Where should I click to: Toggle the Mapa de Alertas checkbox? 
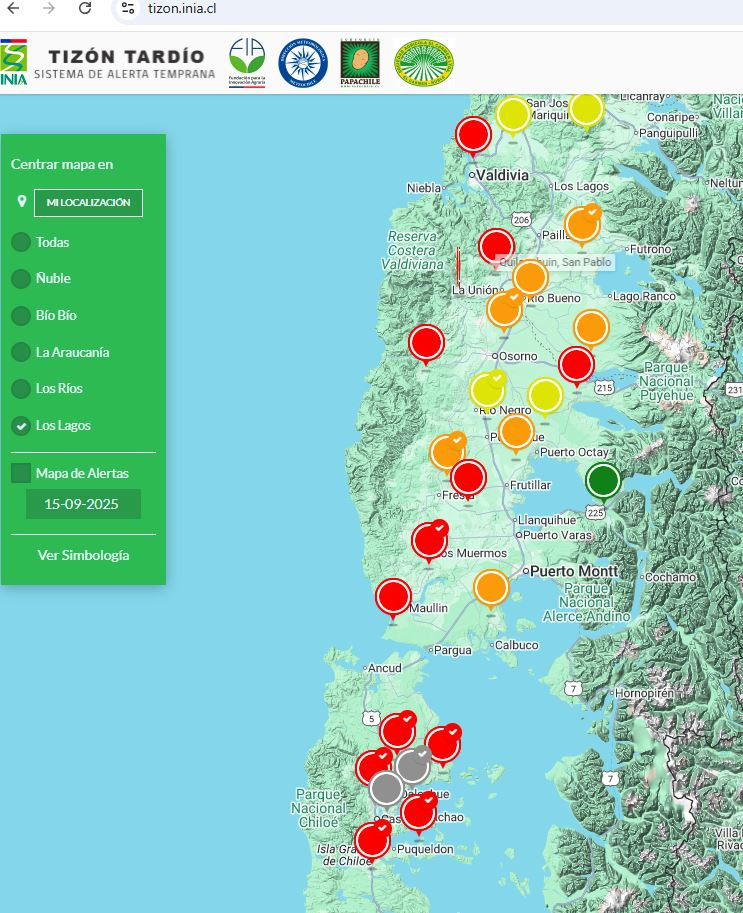[20, 473]
